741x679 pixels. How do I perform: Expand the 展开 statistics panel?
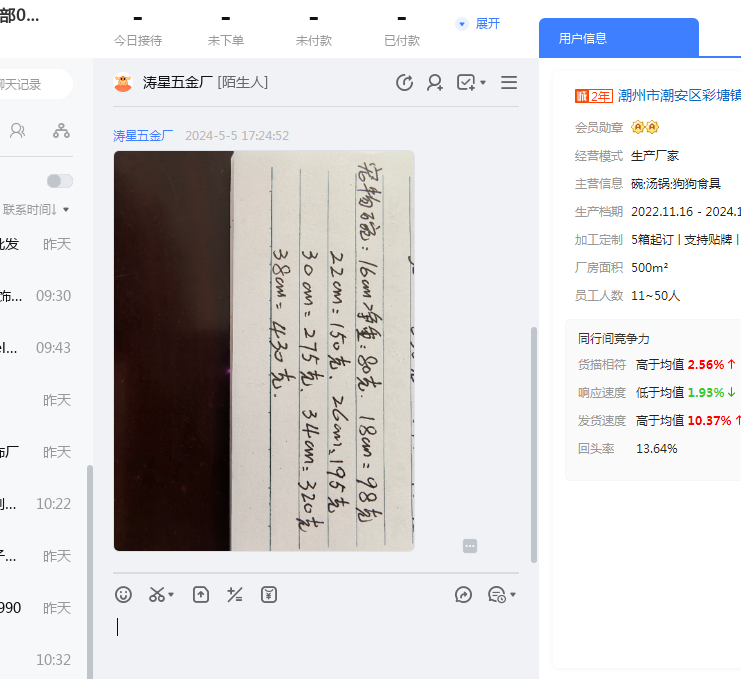click(478, 23)
